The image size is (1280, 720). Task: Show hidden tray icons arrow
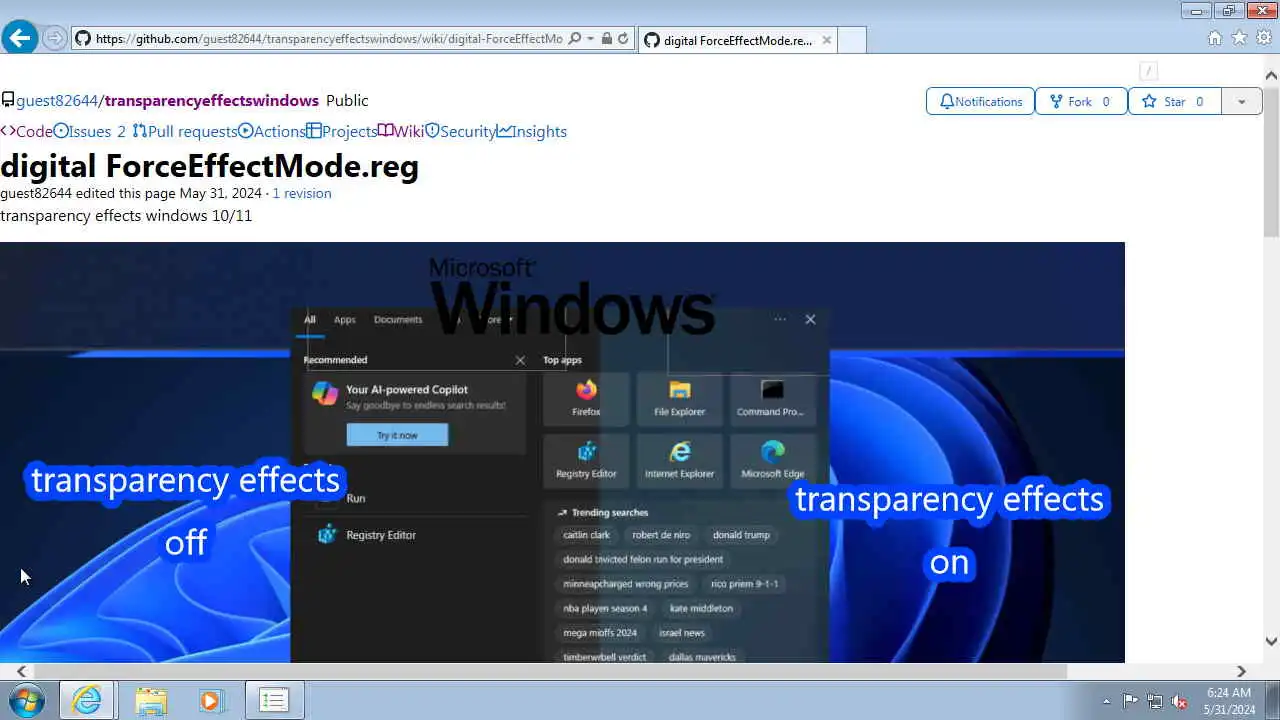pyautogui.click(x=1106, y=701)
